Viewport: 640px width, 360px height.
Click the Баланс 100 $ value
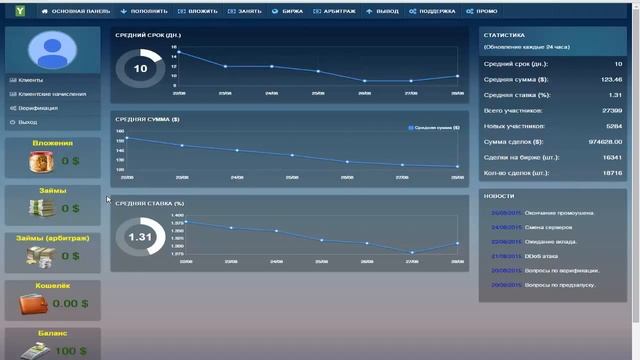click(x=71, y=351)
